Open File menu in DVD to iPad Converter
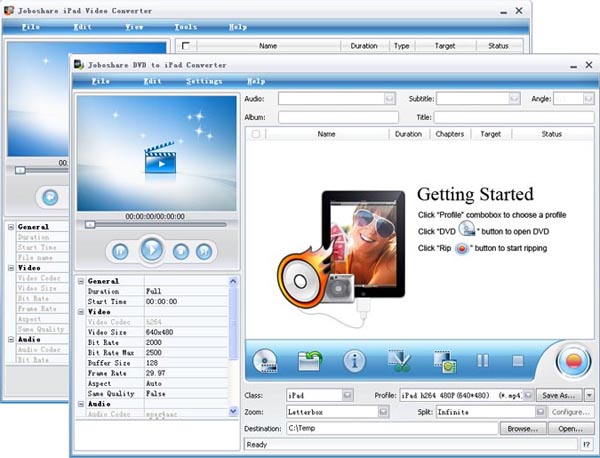Viewport: 600px width, 458px height. (x=101, y=81)
